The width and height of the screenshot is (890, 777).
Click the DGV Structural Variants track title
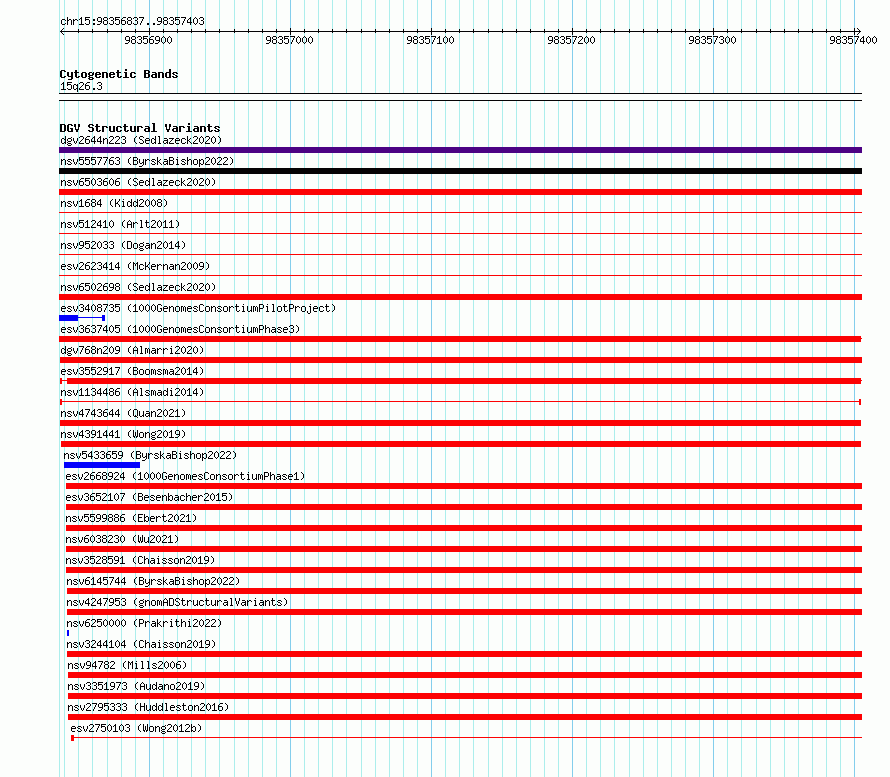(x=140, y=128)
